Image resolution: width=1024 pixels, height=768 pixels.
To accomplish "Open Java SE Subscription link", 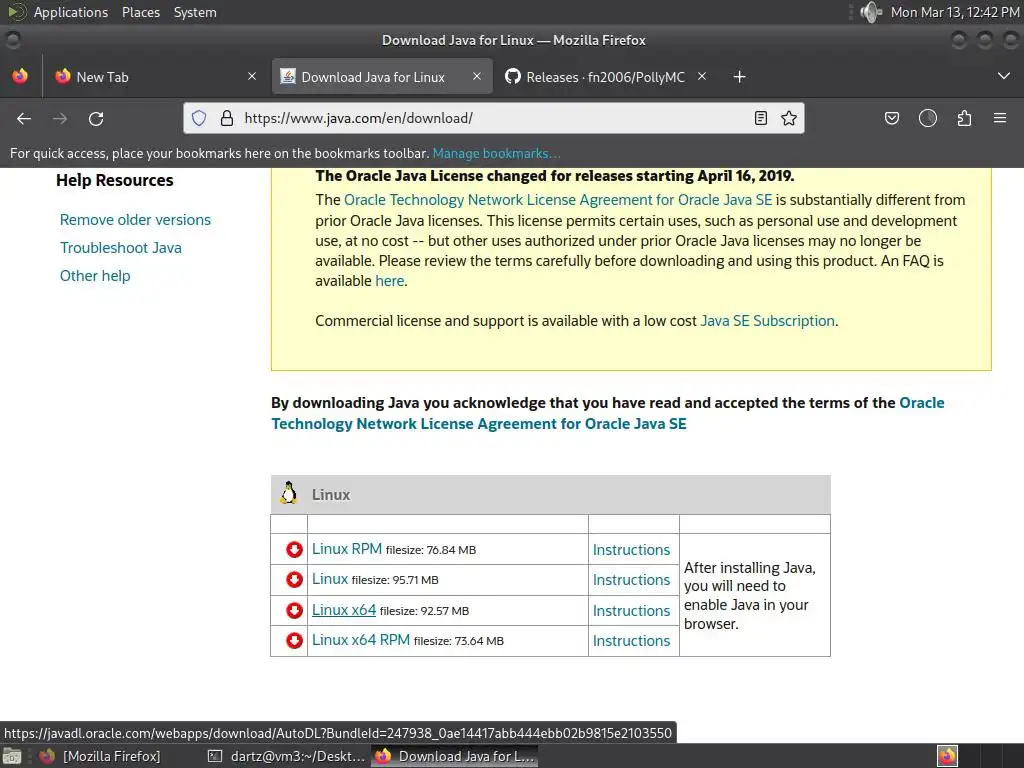I will 767,321.
